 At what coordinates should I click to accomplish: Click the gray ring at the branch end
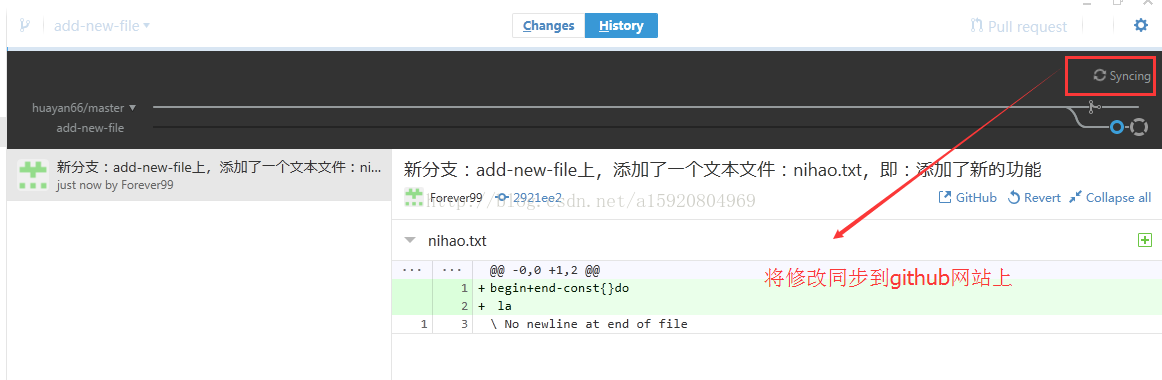click(1139, 127)
